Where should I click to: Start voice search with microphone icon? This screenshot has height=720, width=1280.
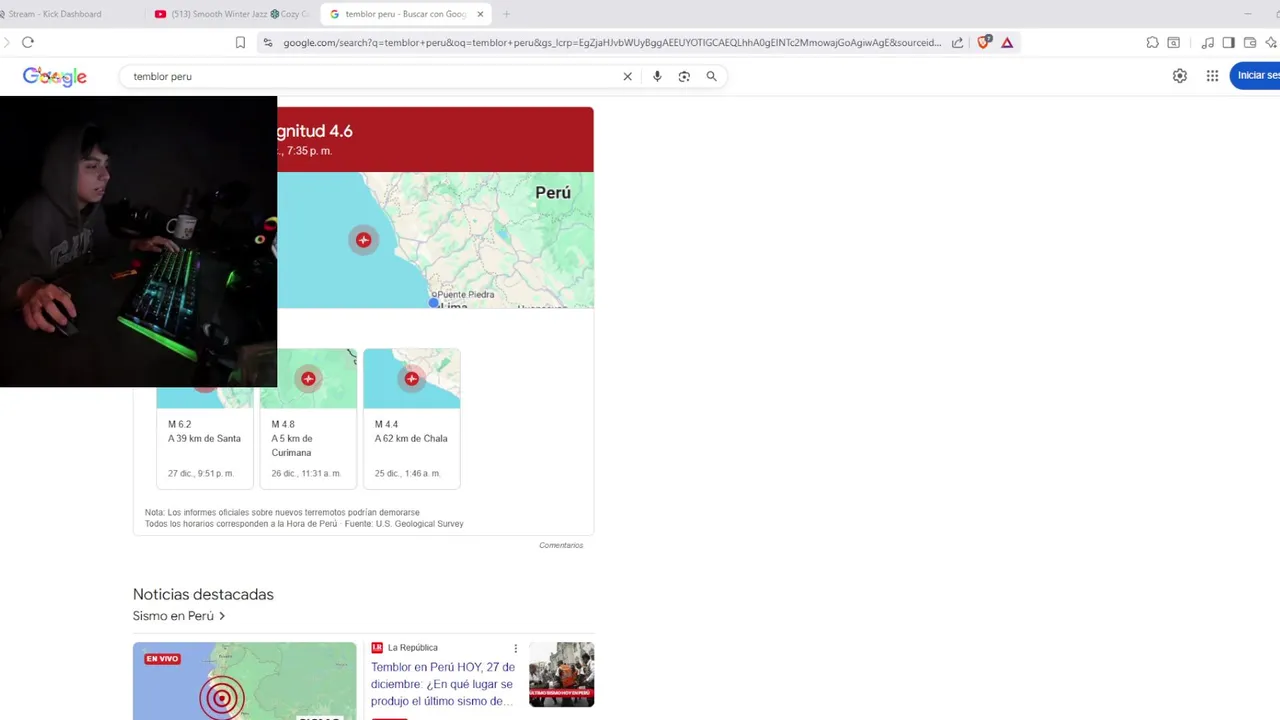[657, 76]
